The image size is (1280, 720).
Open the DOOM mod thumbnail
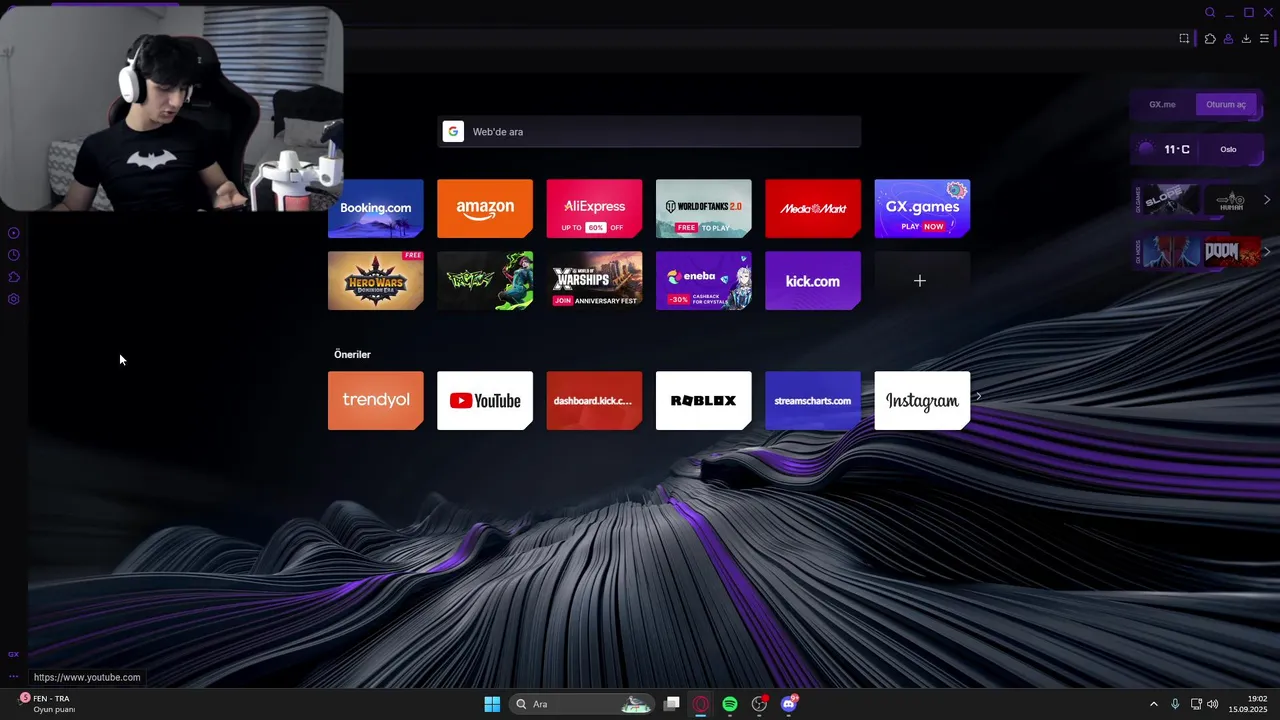coord(1231,251)
